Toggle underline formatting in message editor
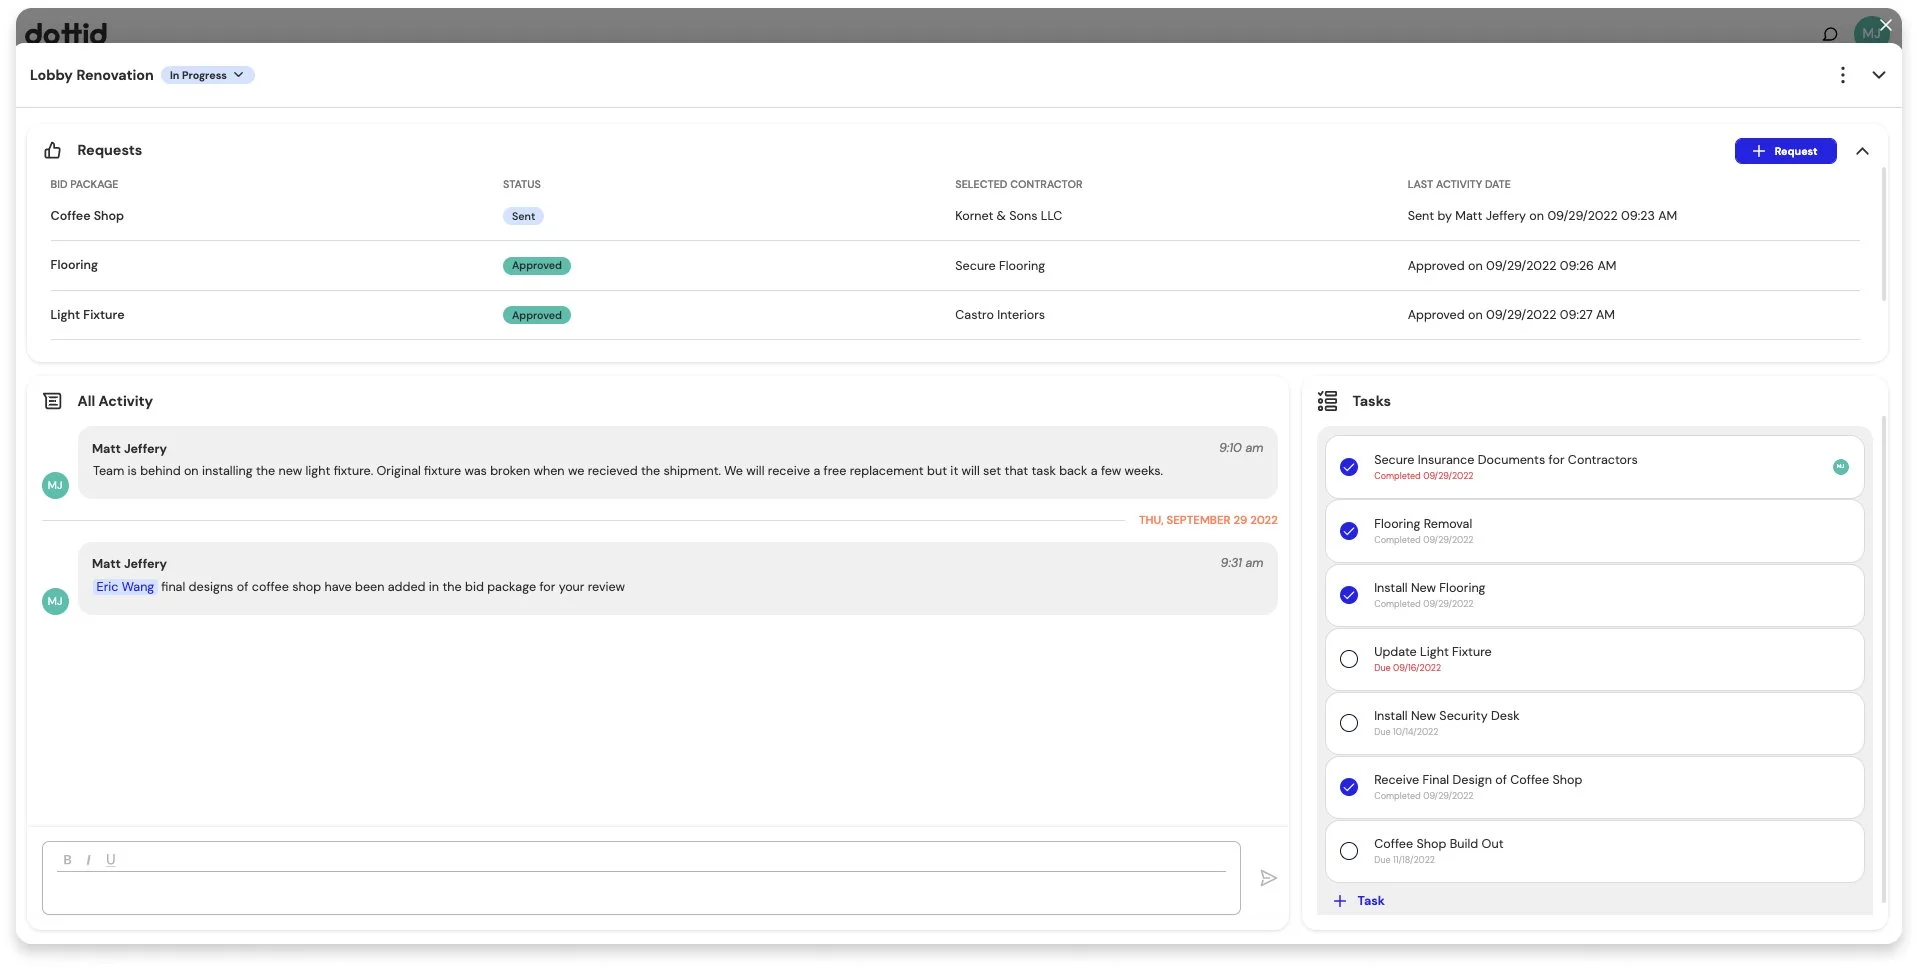 point(110,860)
